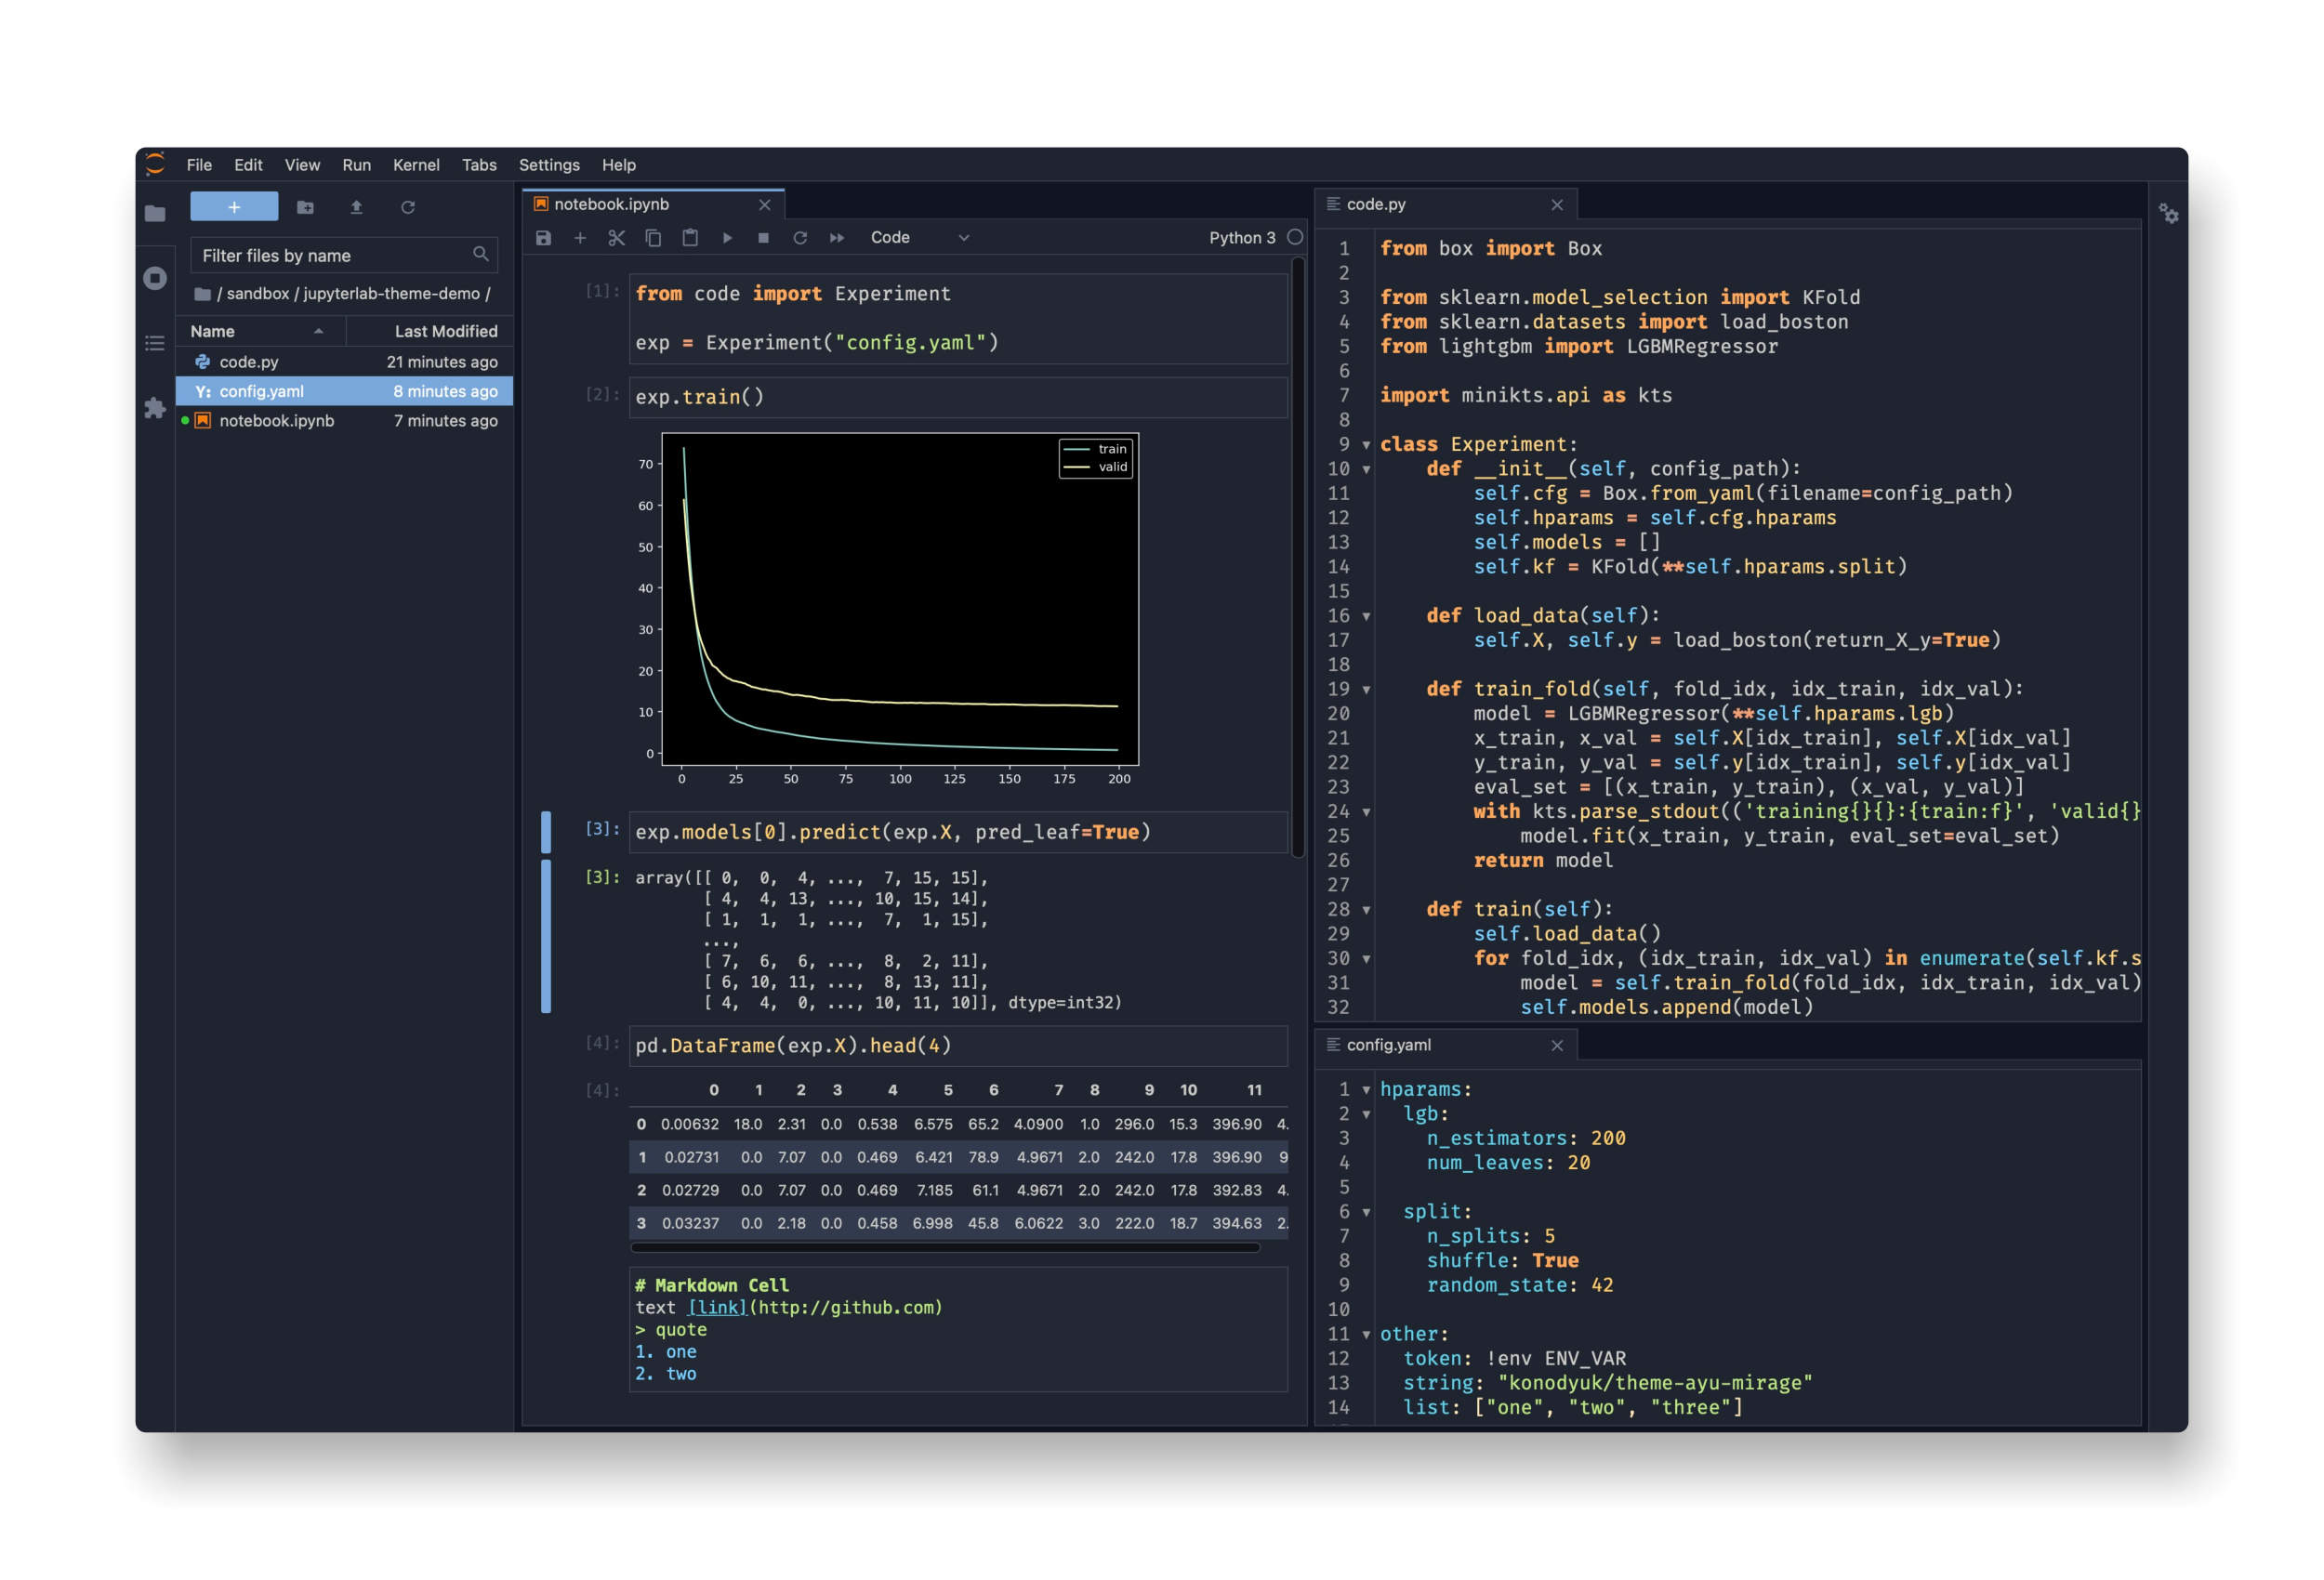Open the Code cell type dropdown
This screenshot has height=1580, width=2324.
tap(919, 238)
